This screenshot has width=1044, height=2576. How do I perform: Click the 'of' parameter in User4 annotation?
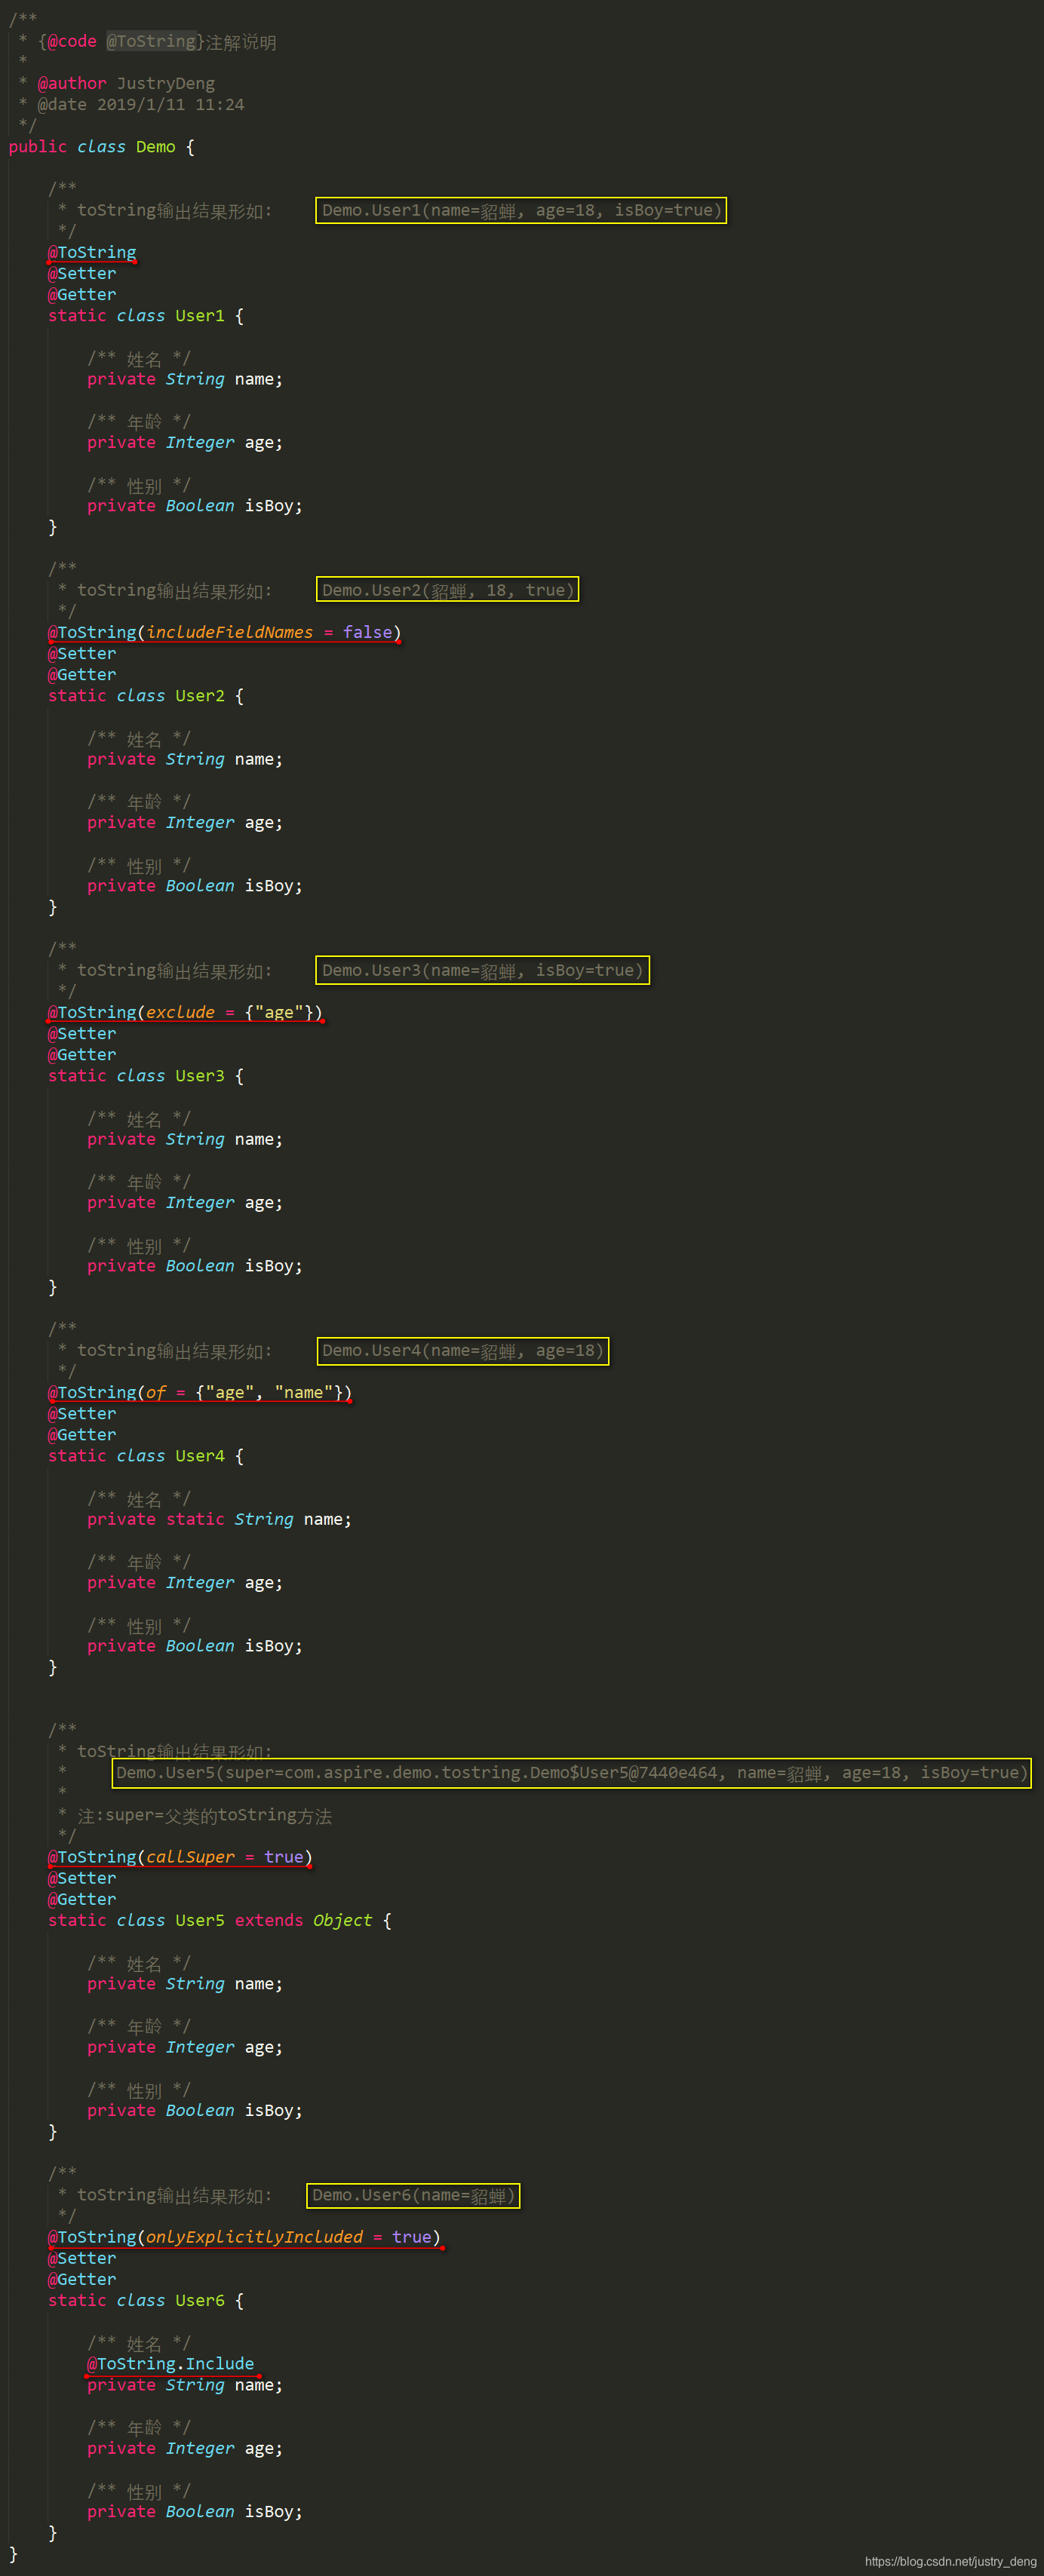tap(156, 1392)
